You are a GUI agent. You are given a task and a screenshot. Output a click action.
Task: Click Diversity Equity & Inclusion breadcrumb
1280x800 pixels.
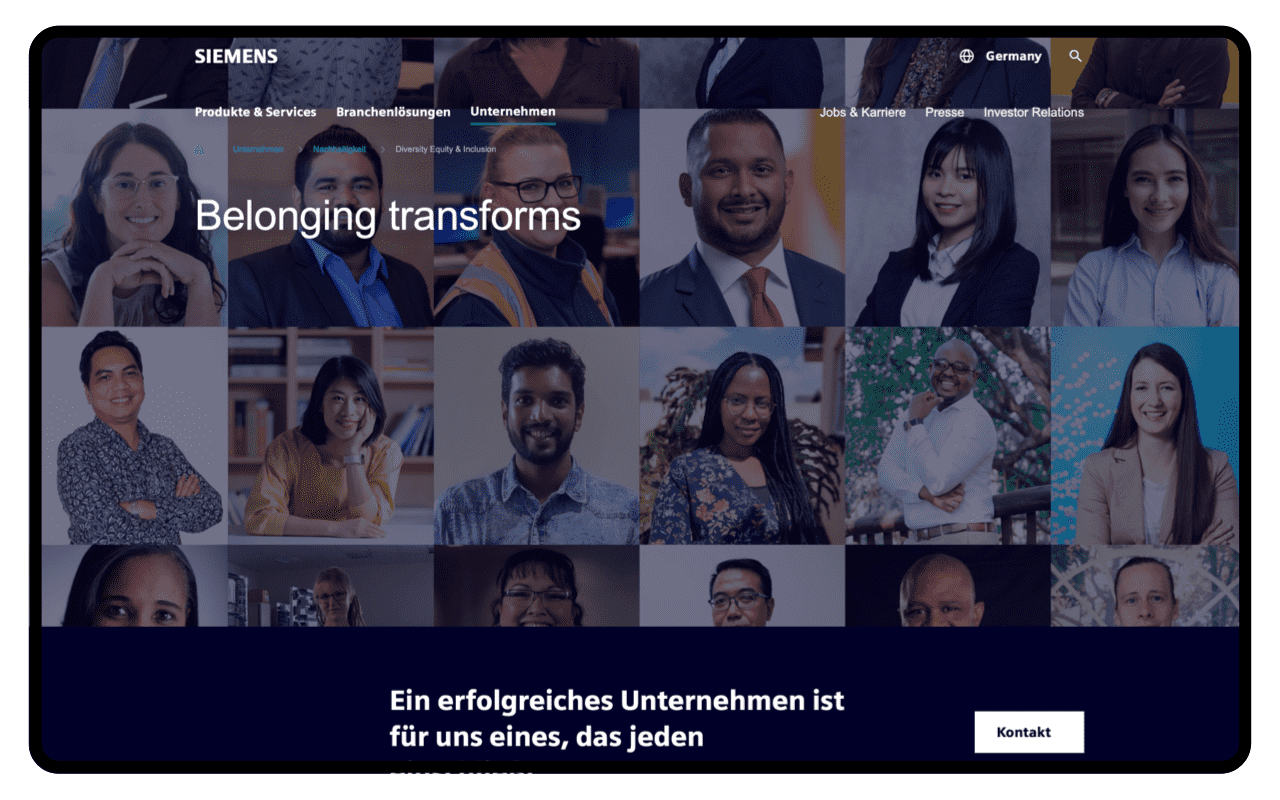[445, 149]
